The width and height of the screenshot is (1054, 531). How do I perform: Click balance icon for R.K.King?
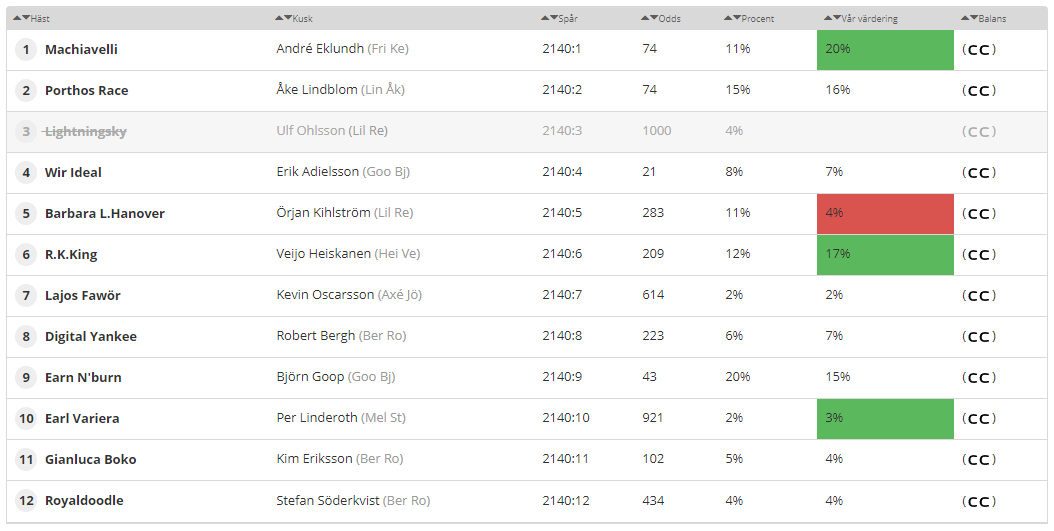pyautogui.click(x=979, y=255)
